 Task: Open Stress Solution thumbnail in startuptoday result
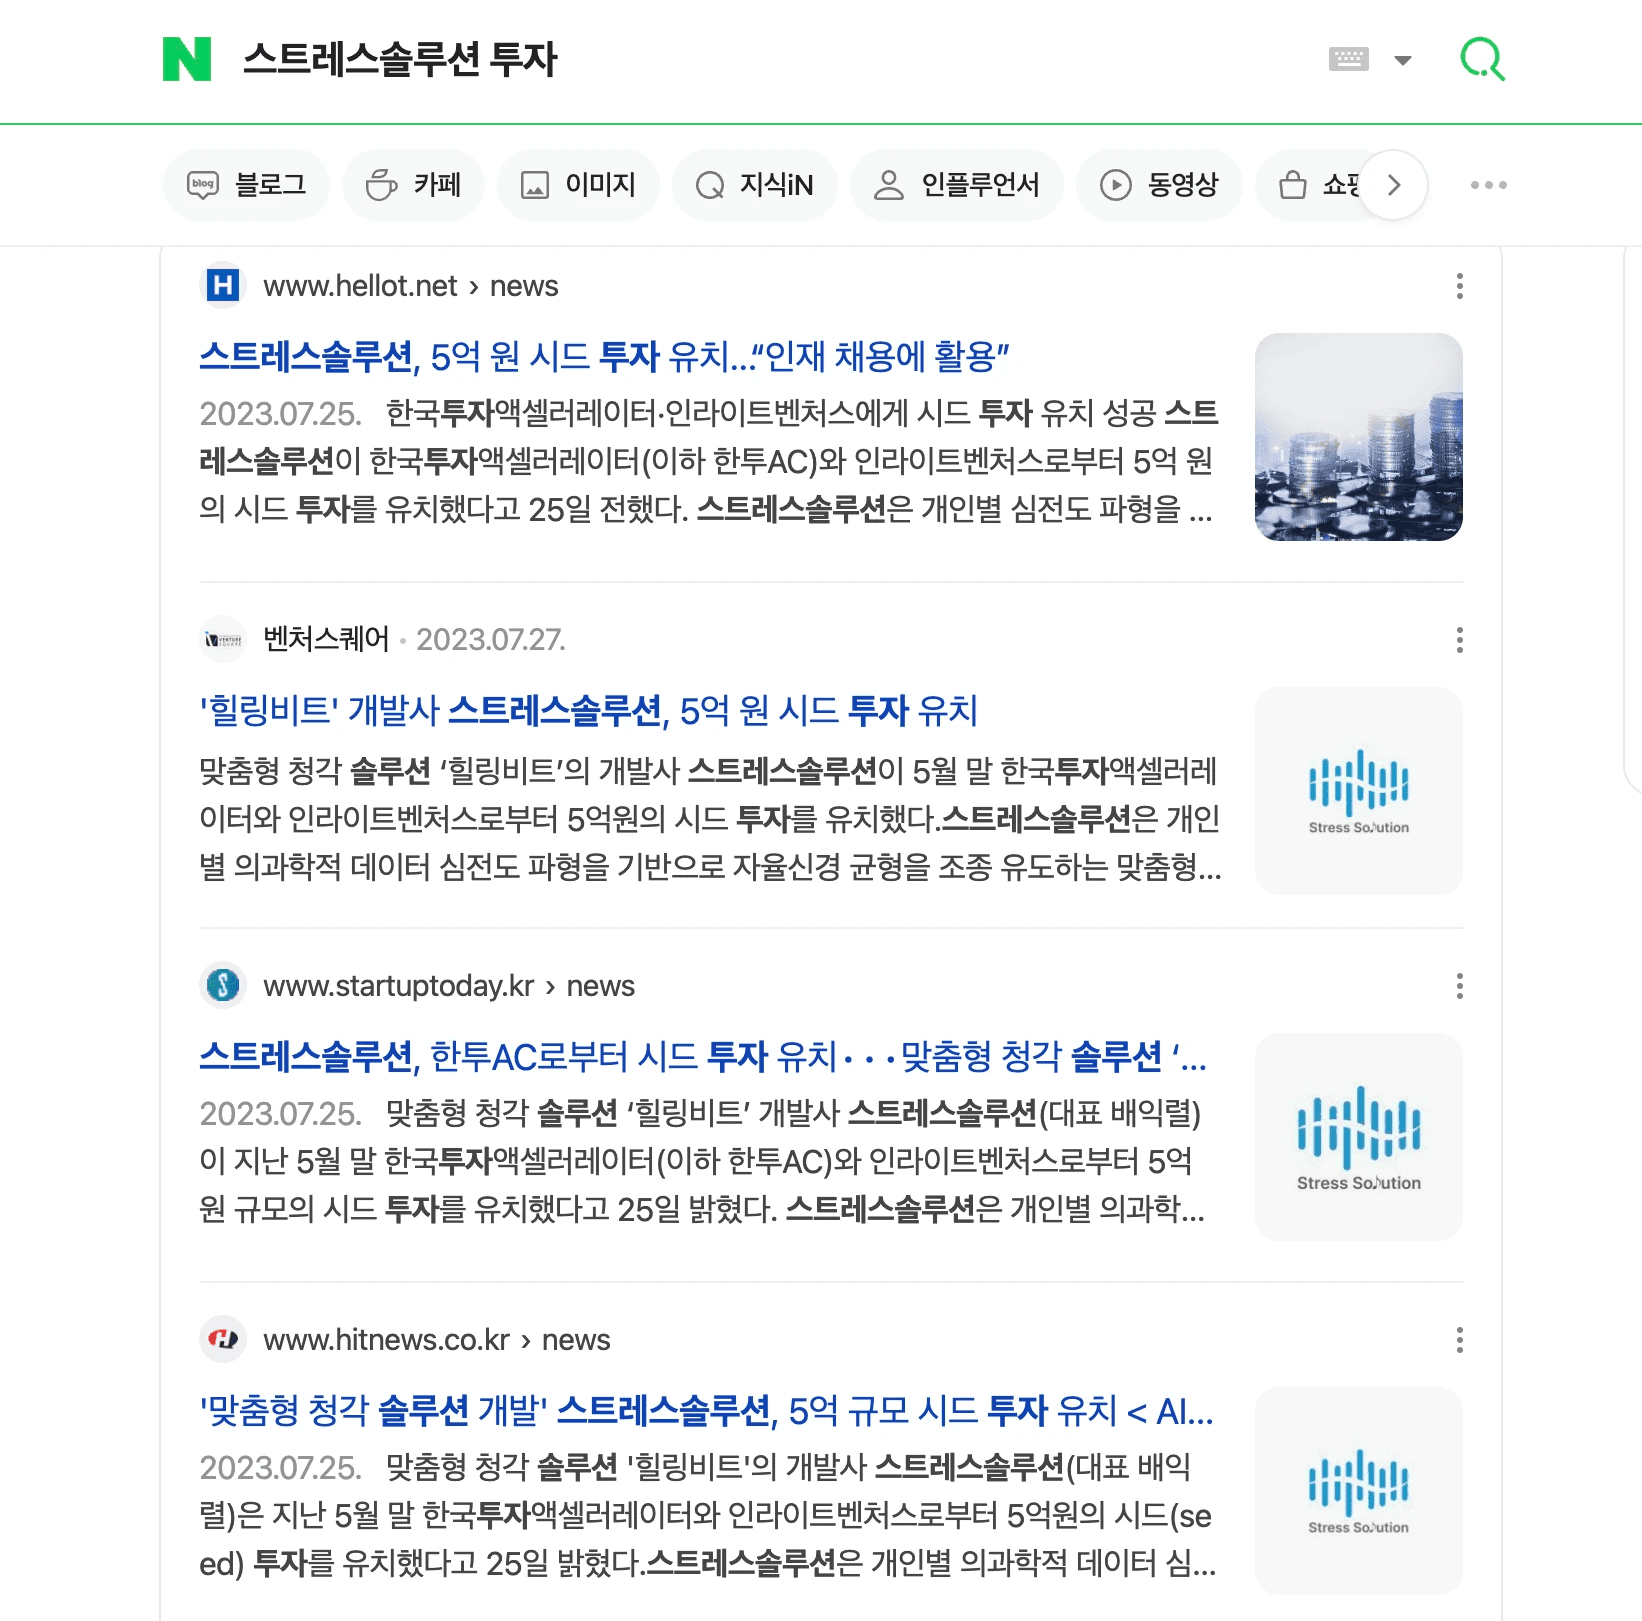click(1358, 1137)
